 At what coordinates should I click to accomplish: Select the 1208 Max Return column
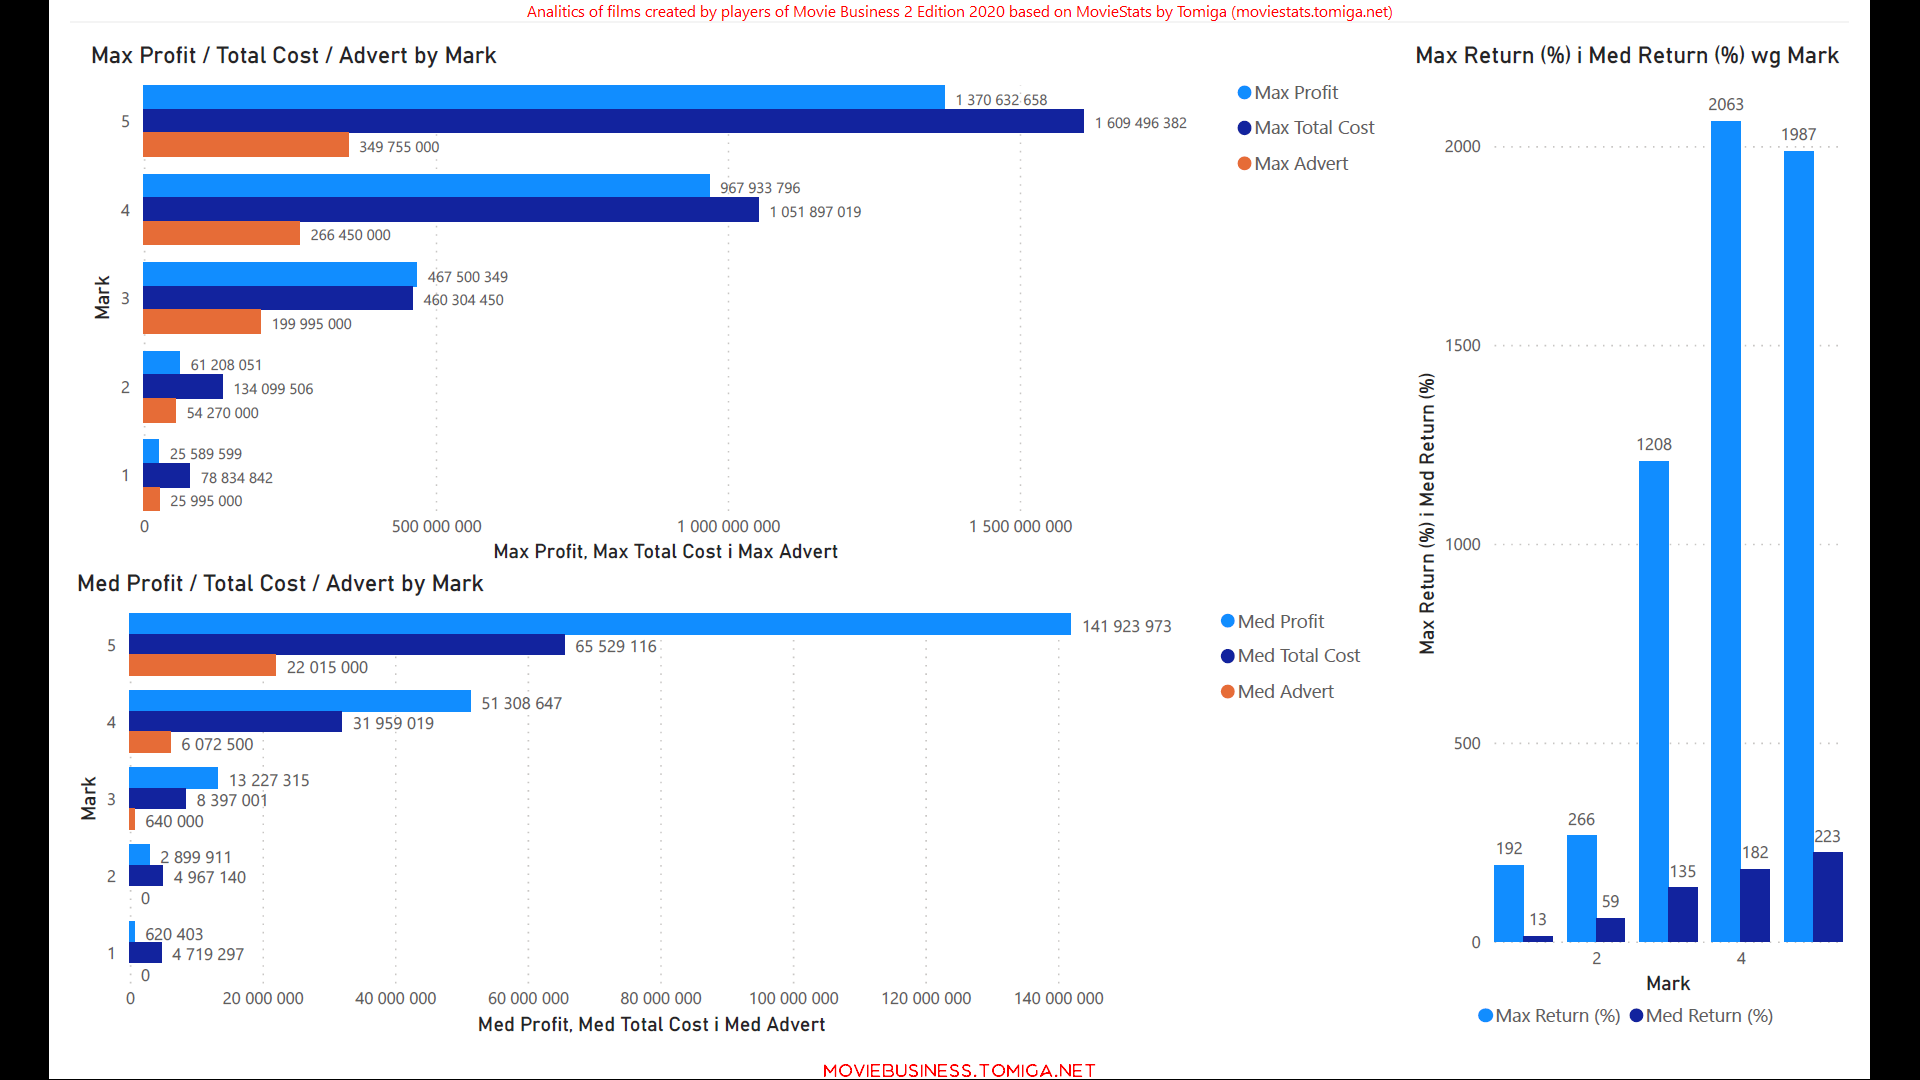point(1653,700)
